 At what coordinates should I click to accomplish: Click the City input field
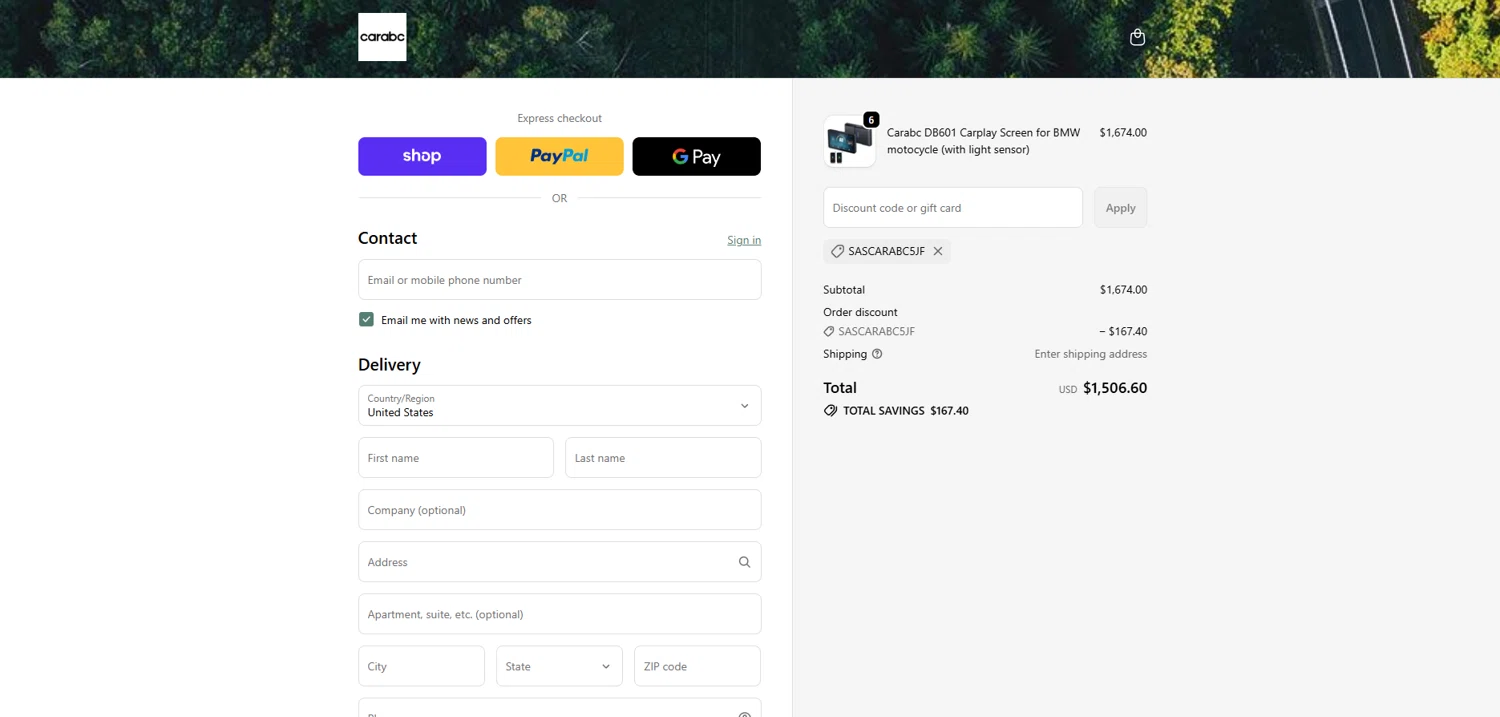[x=421, y=666]
